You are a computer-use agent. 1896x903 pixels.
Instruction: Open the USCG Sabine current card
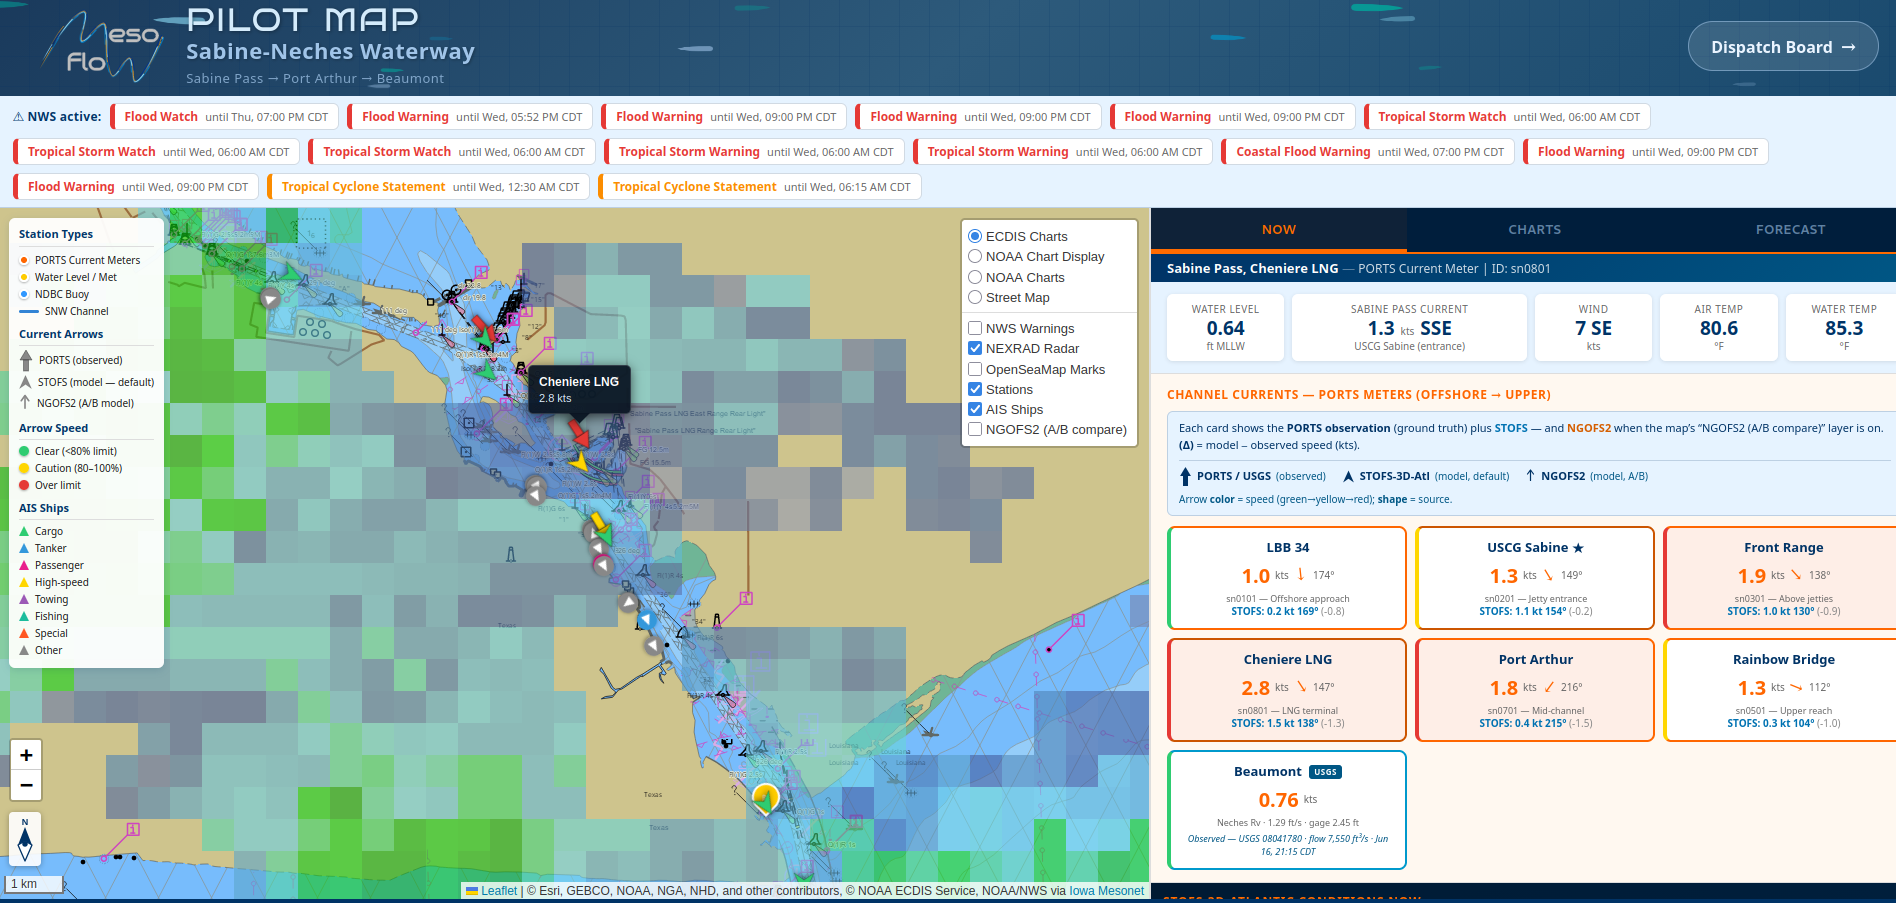coord(1535,578)
